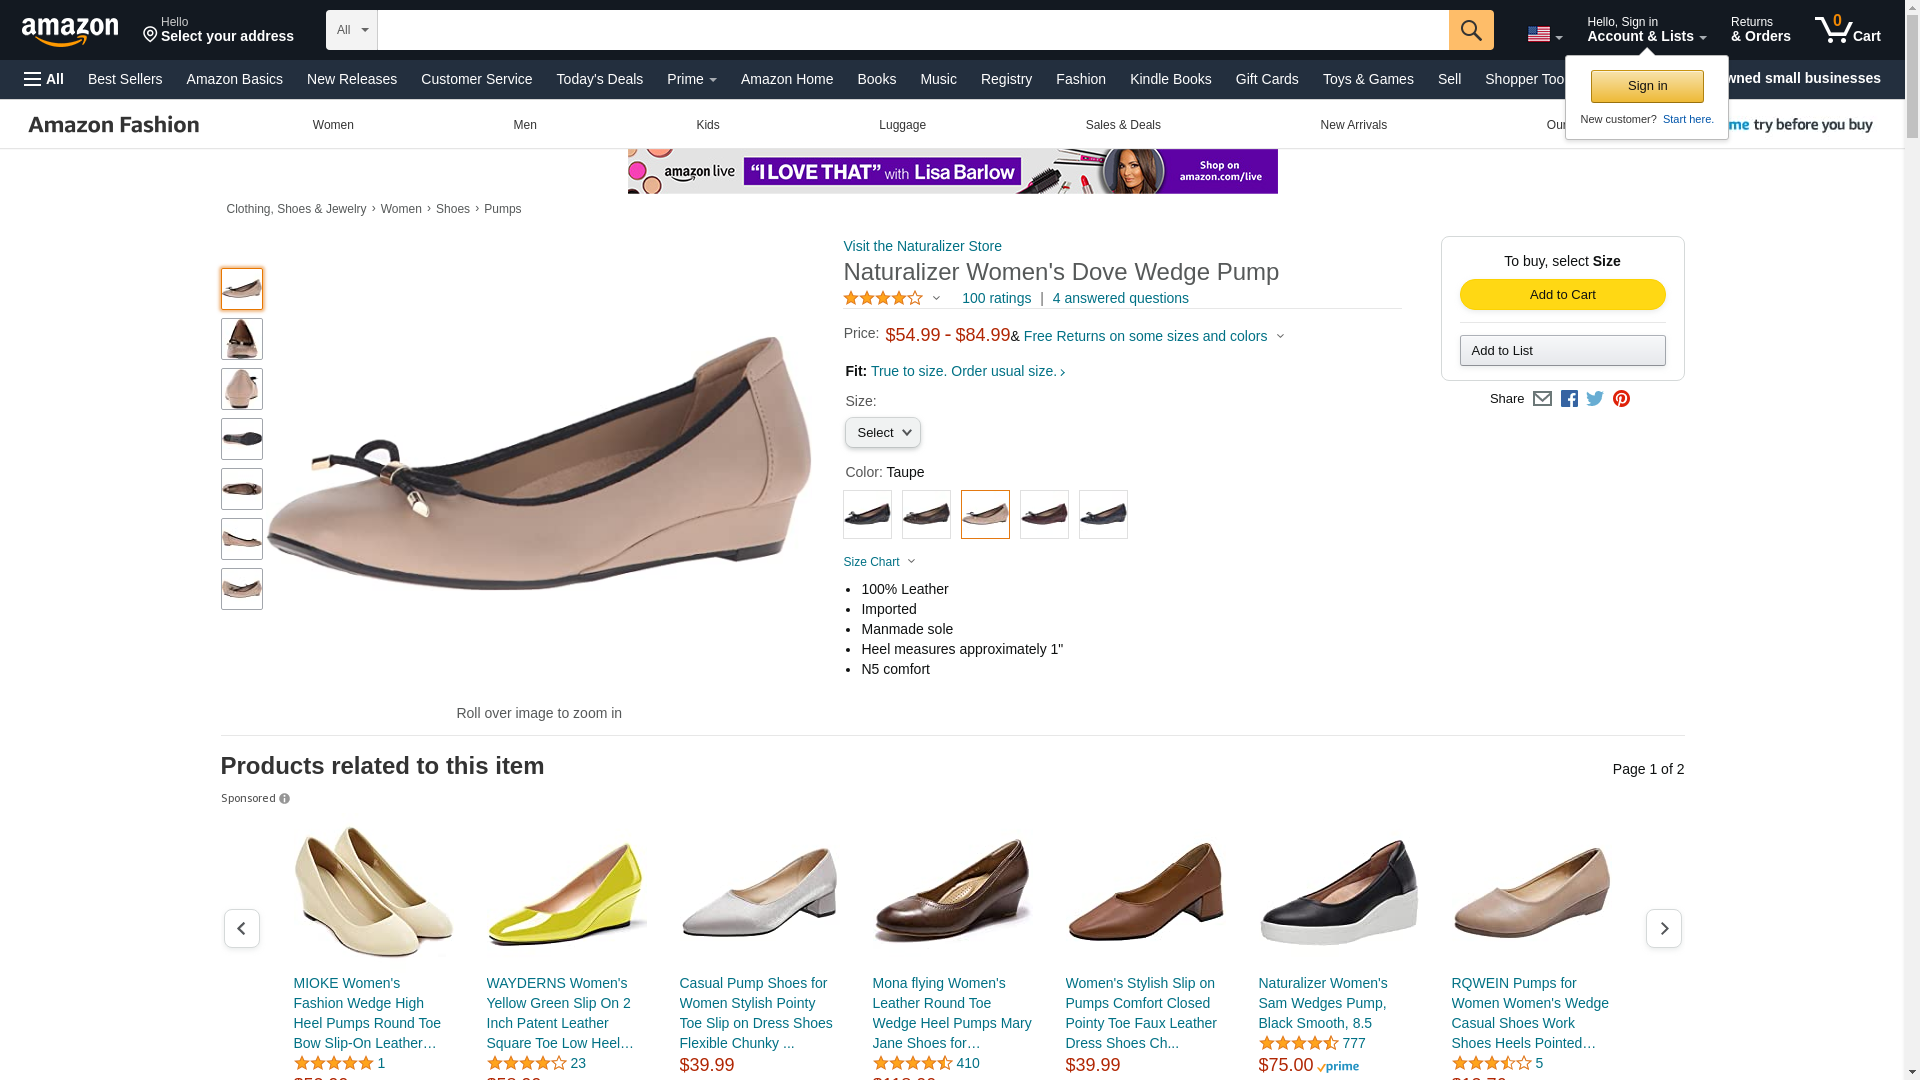Choose the burgundy color swatch

click(x=1044, y=514)
